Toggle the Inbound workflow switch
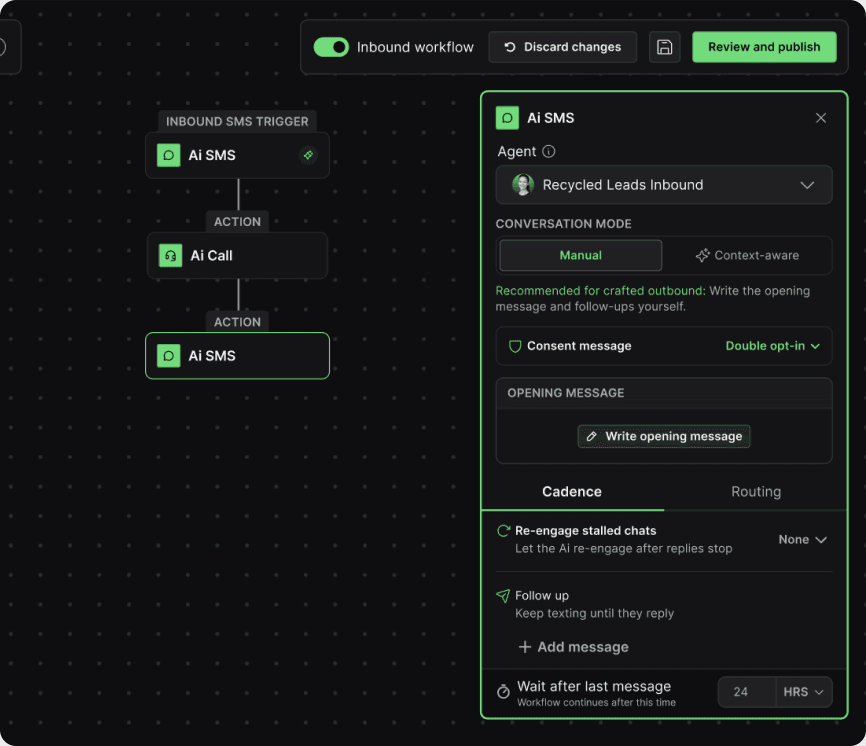Viewport: 866px width, 746px height. [331, 47]
